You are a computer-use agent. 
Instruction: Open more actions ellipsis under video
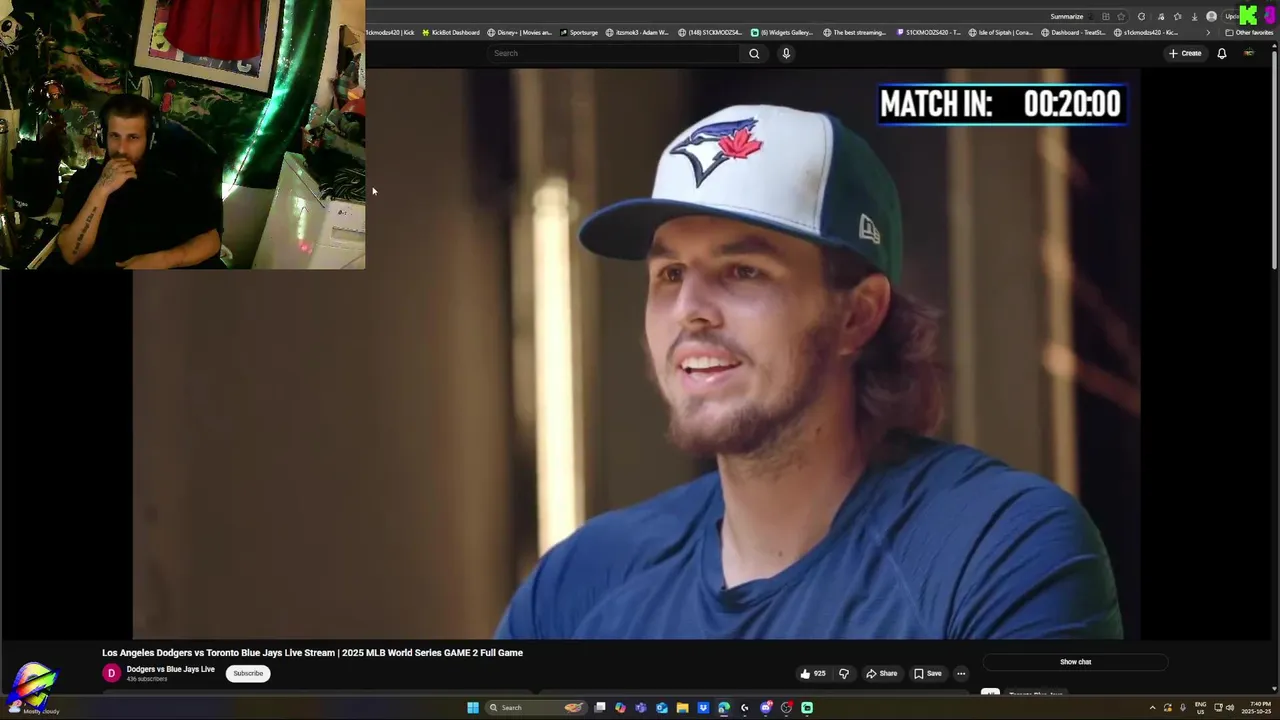click(x=961, y=673)
